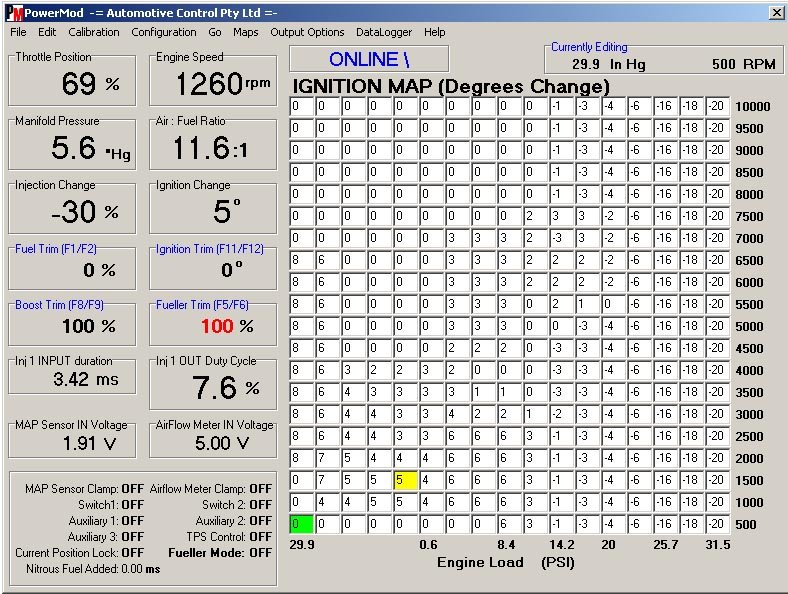The height and width of the screenshot is (594, 788).
Task: Open the Configuration menu
Action: [164, 32]
